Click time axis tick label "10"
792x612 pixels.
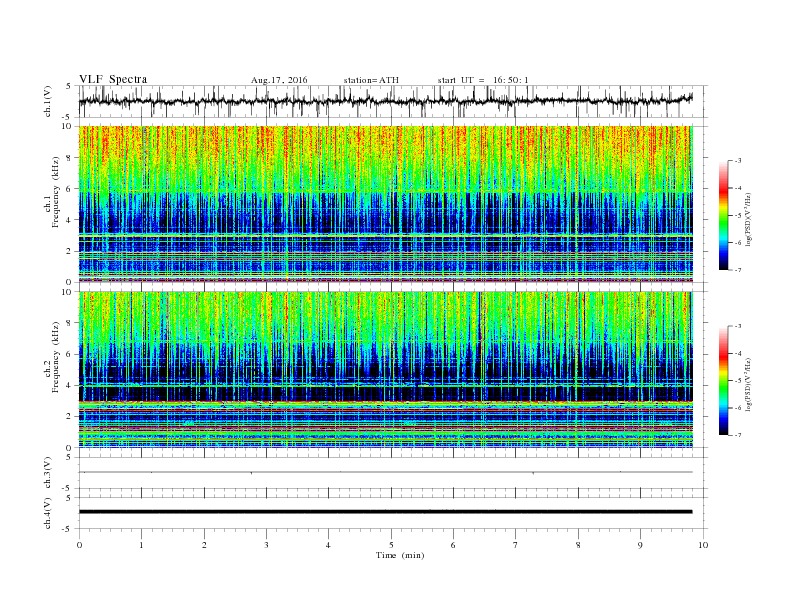click(x=703, y=545)
